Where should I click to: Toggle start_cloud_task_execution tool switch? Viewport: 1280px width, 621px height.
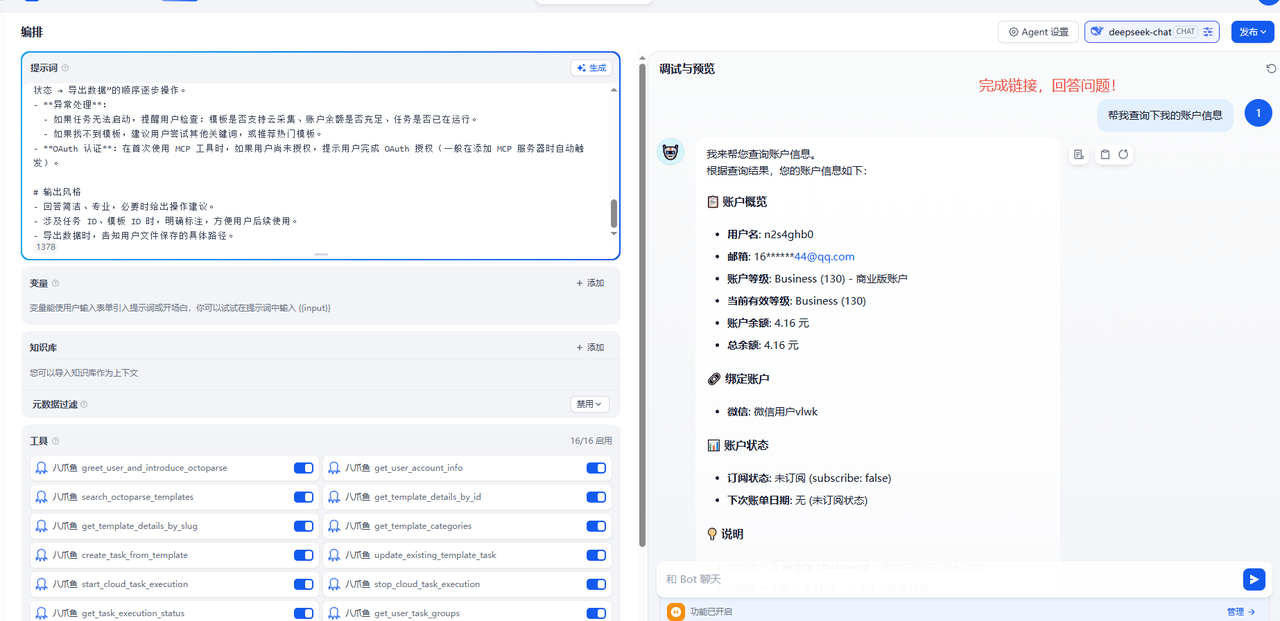tap(304, 584)
